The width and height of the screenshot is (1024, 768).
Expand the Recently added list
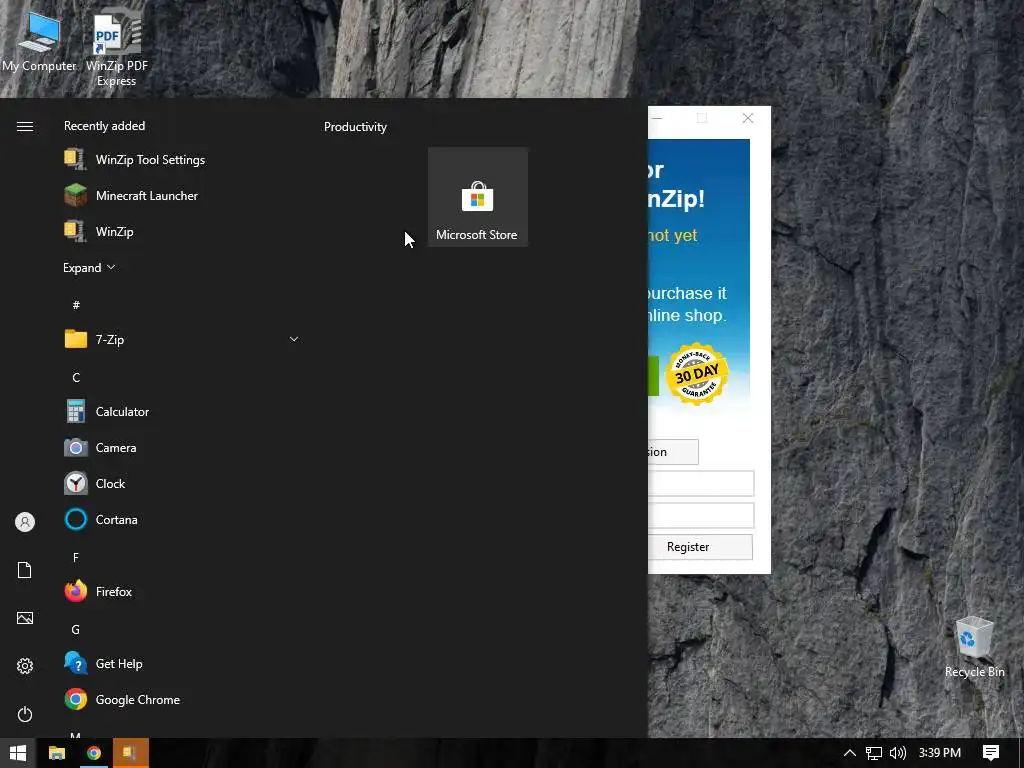pos(89,268)
